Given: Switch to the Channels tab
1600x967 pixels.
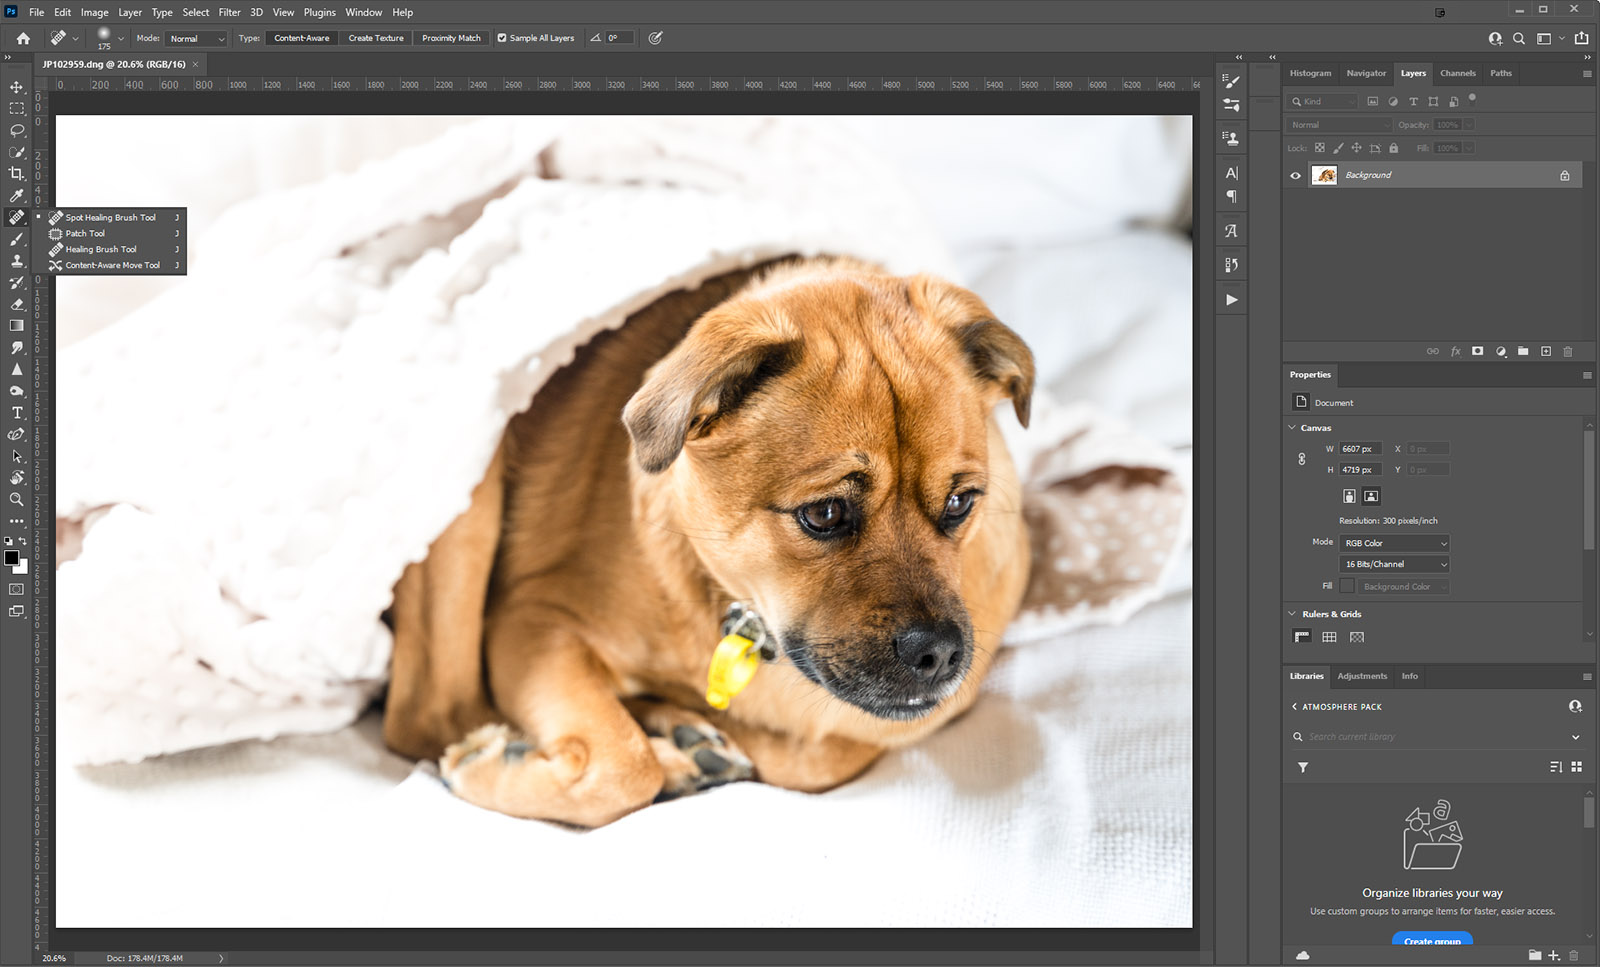Looking at the screenshot, I should pos(1457,73).
